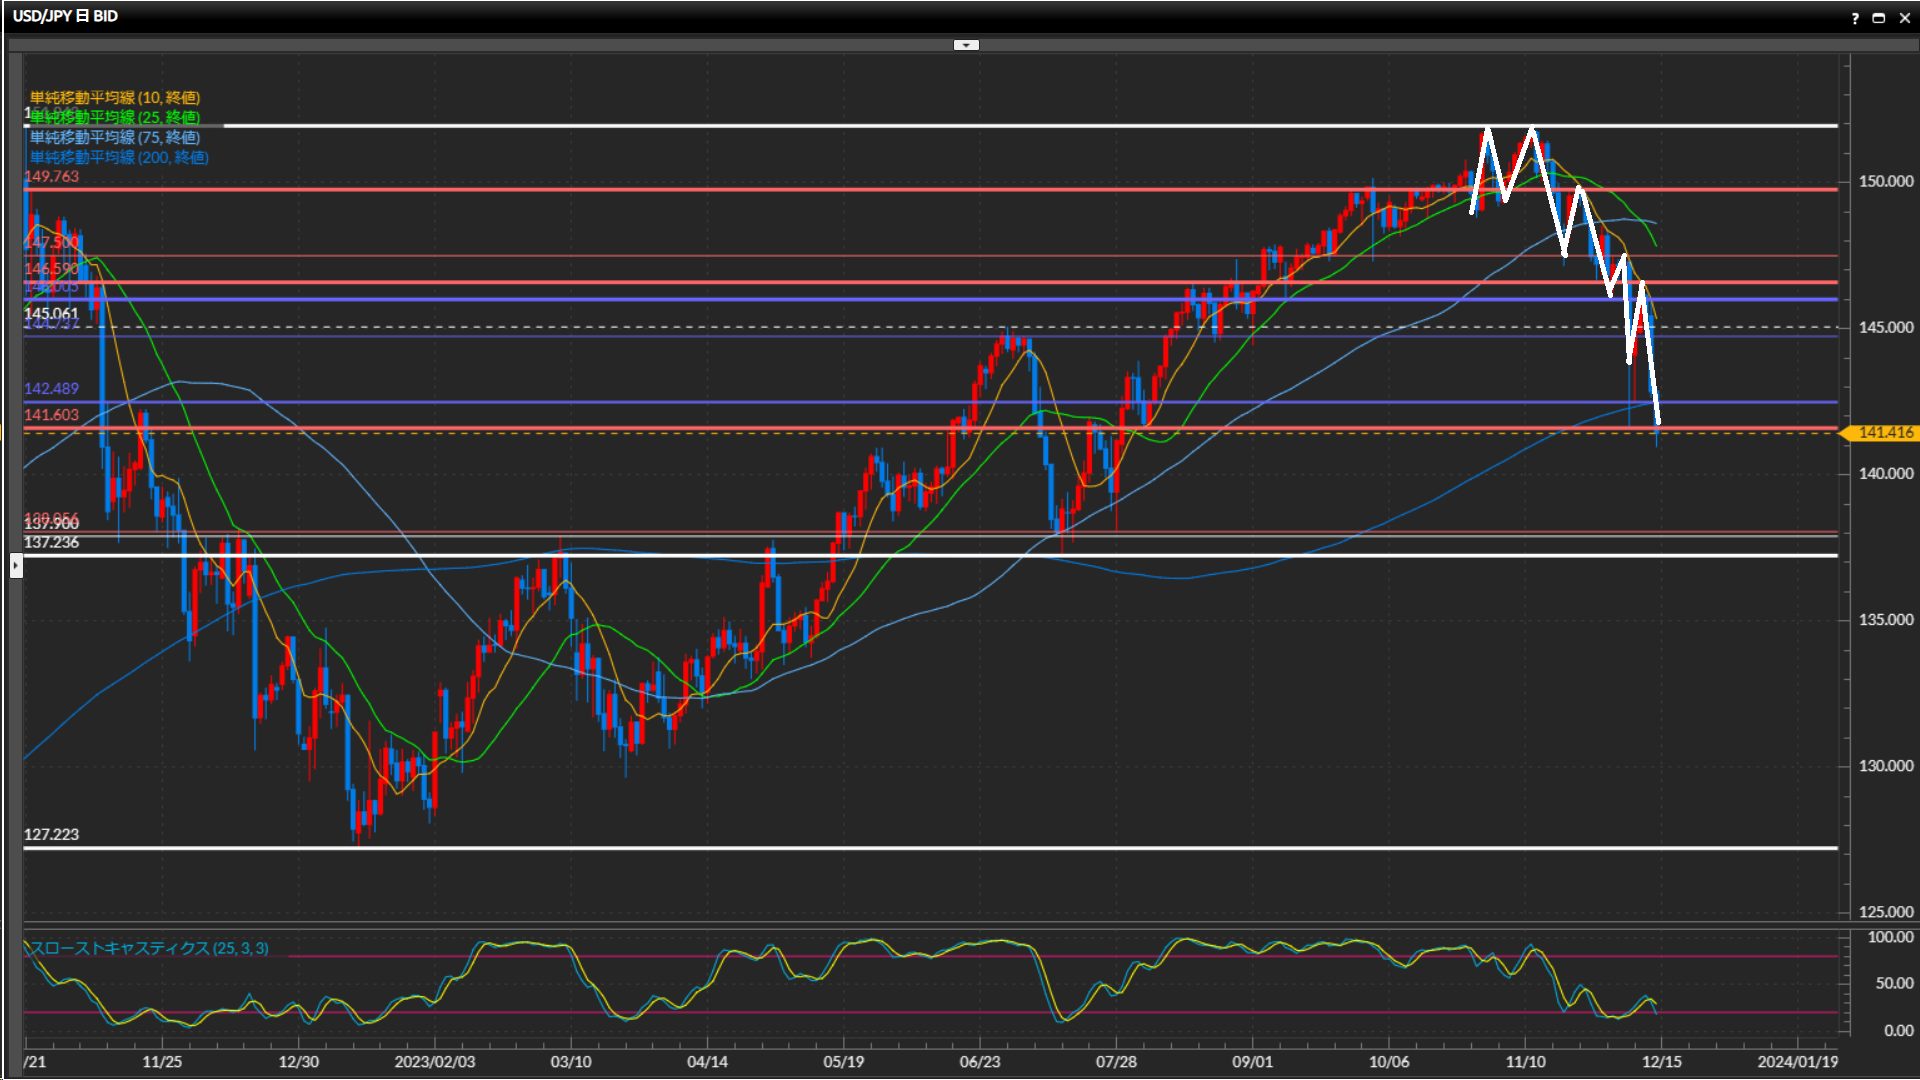1920x1080 pixels.
Task: Select the red horizontal line at 149.763
Action: point(700,189)
